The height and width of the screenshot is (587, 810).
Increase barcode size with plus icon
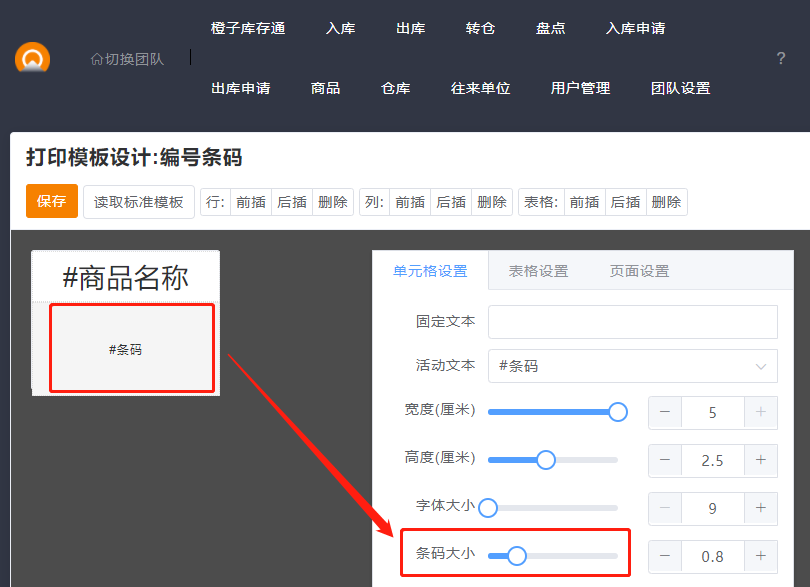760,556
